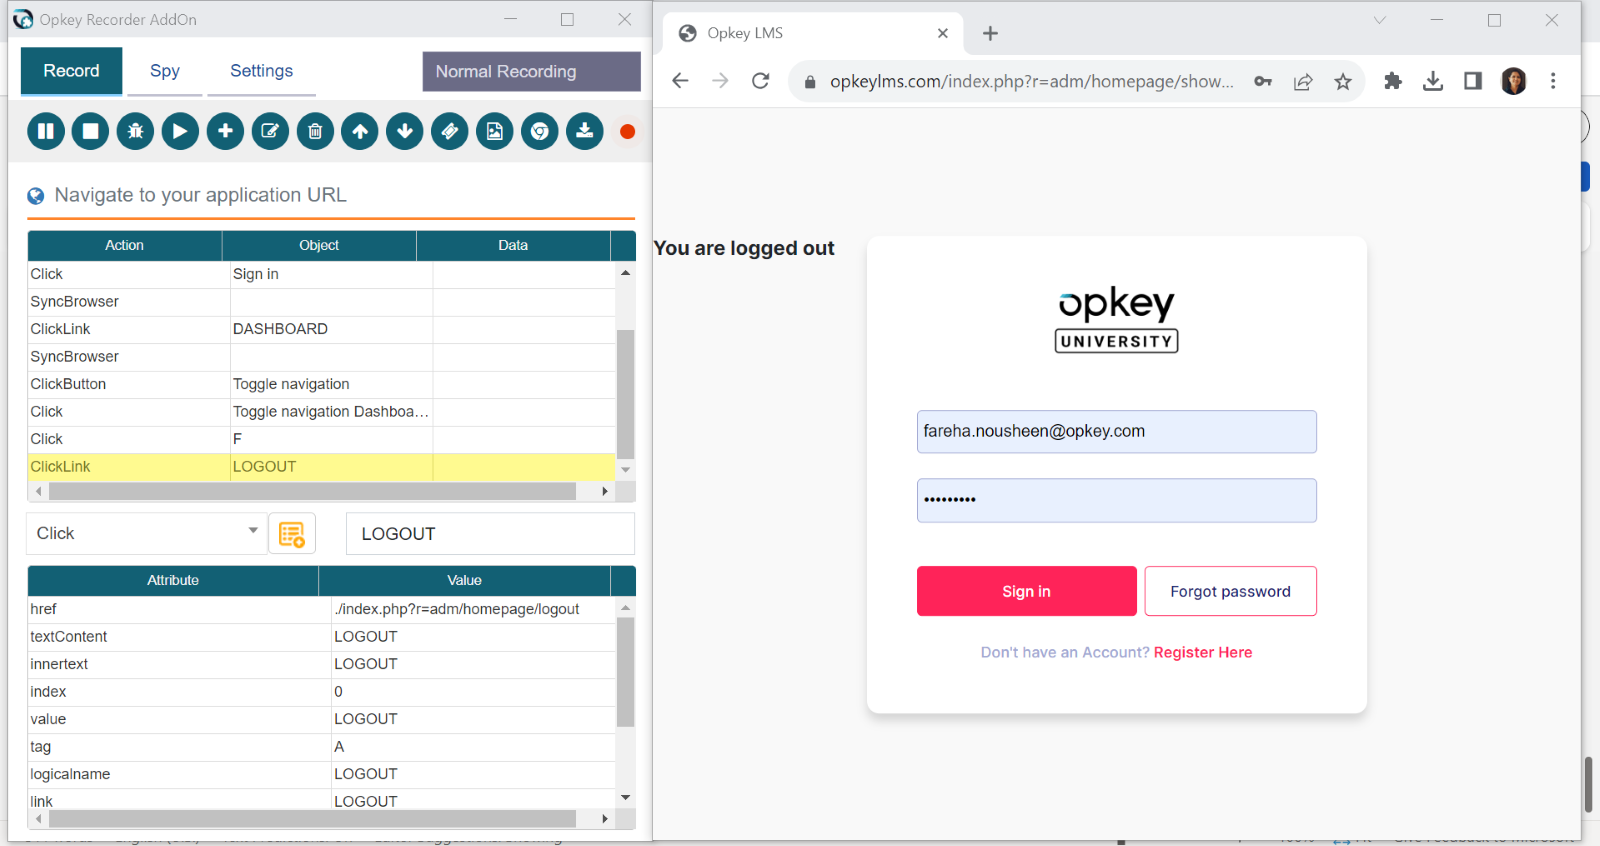Image resolution: width=1600 pixels, height=846 pixels.
Task: Open Chrome downloads icon
Action: click(x=1433, y=81)
